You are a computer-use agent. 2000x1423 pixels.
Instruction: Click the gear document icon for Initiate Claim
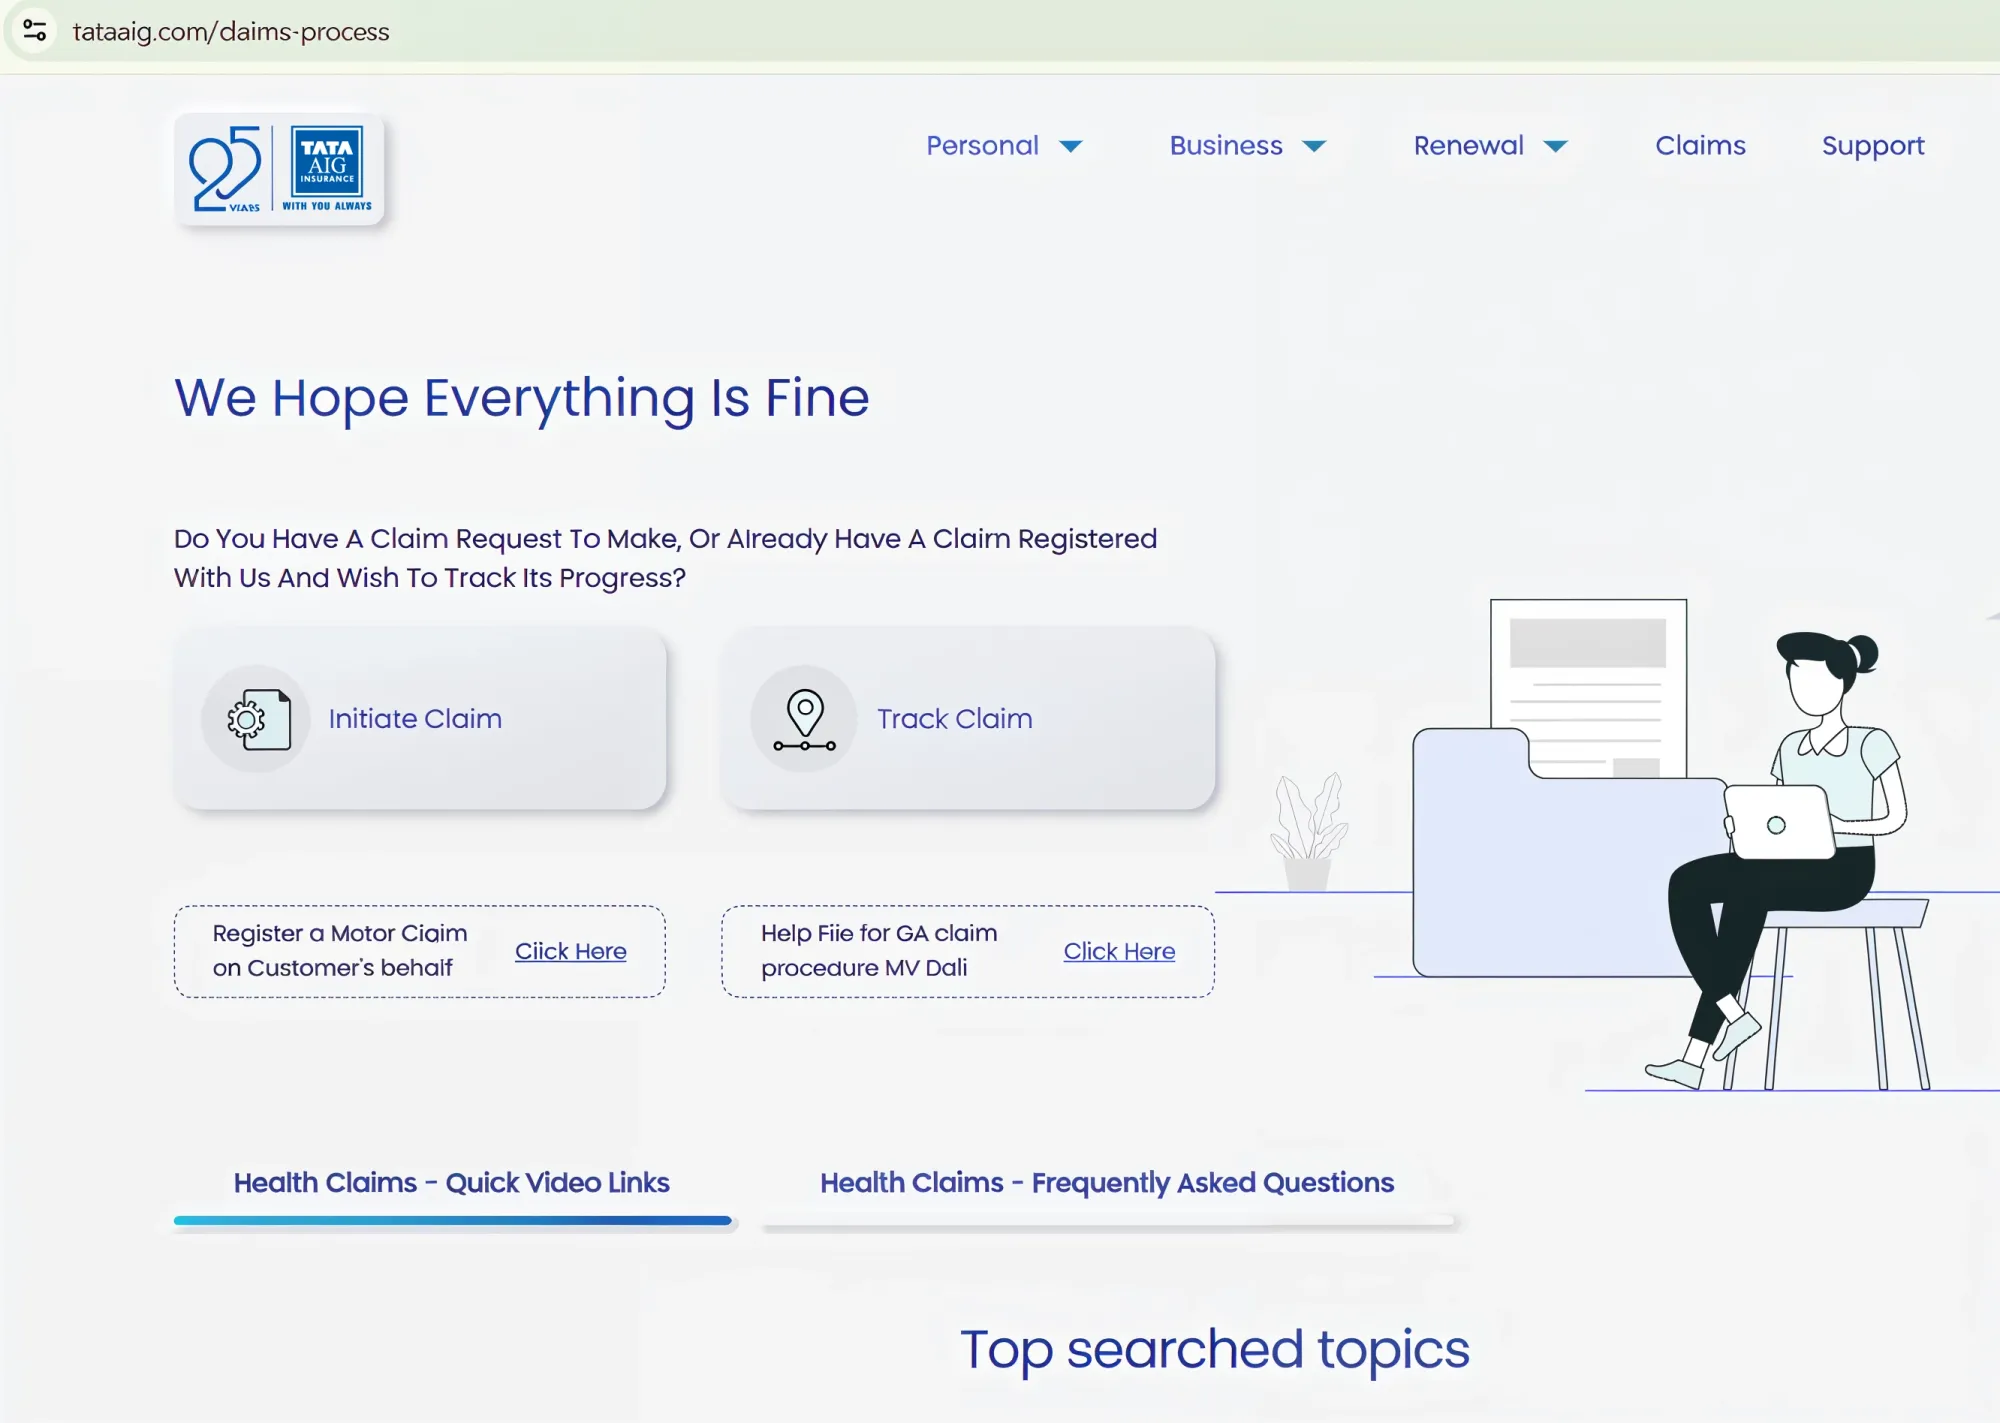(x=256, y=719)
